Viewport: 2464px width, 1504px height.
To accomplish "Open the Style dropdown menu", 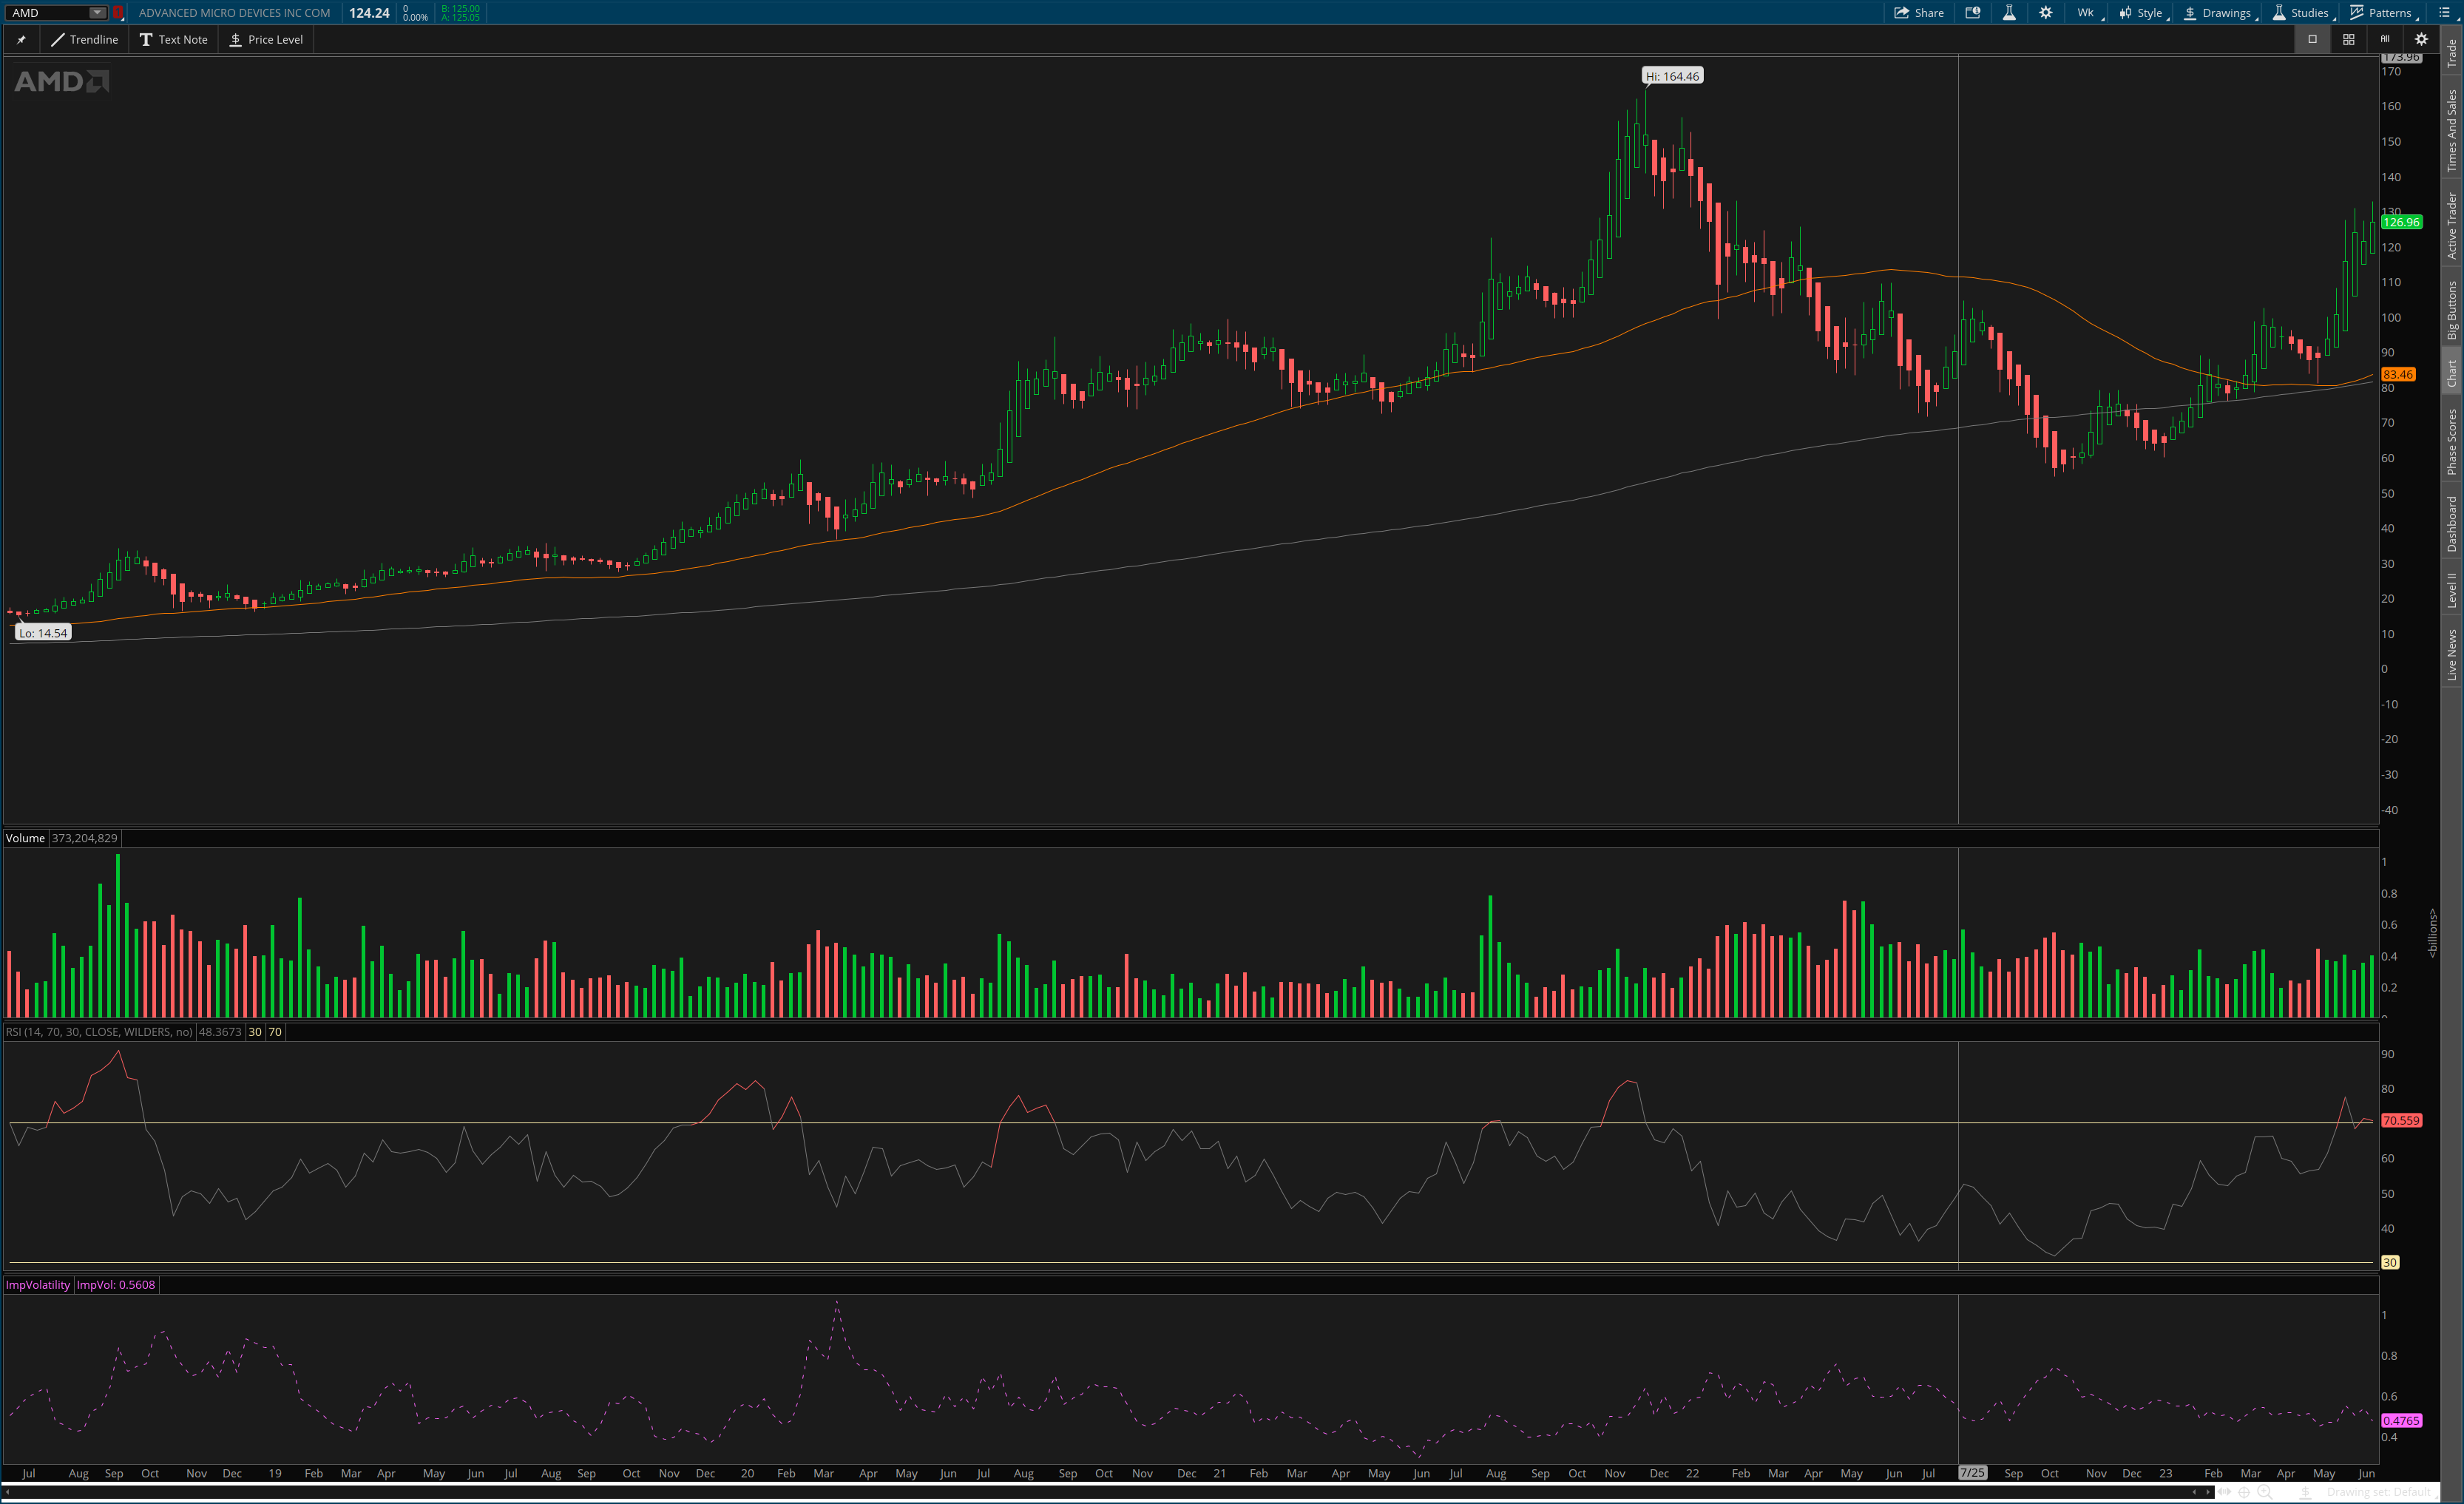I will [2143, 13].
